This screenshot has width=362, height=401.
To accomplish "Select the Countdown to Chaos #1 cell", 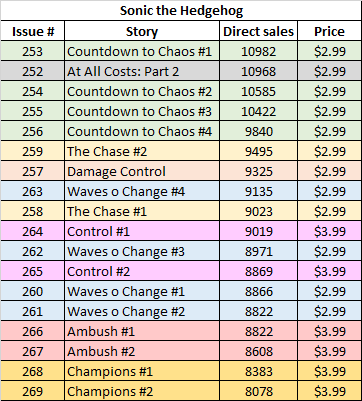I will pos(142,51).
